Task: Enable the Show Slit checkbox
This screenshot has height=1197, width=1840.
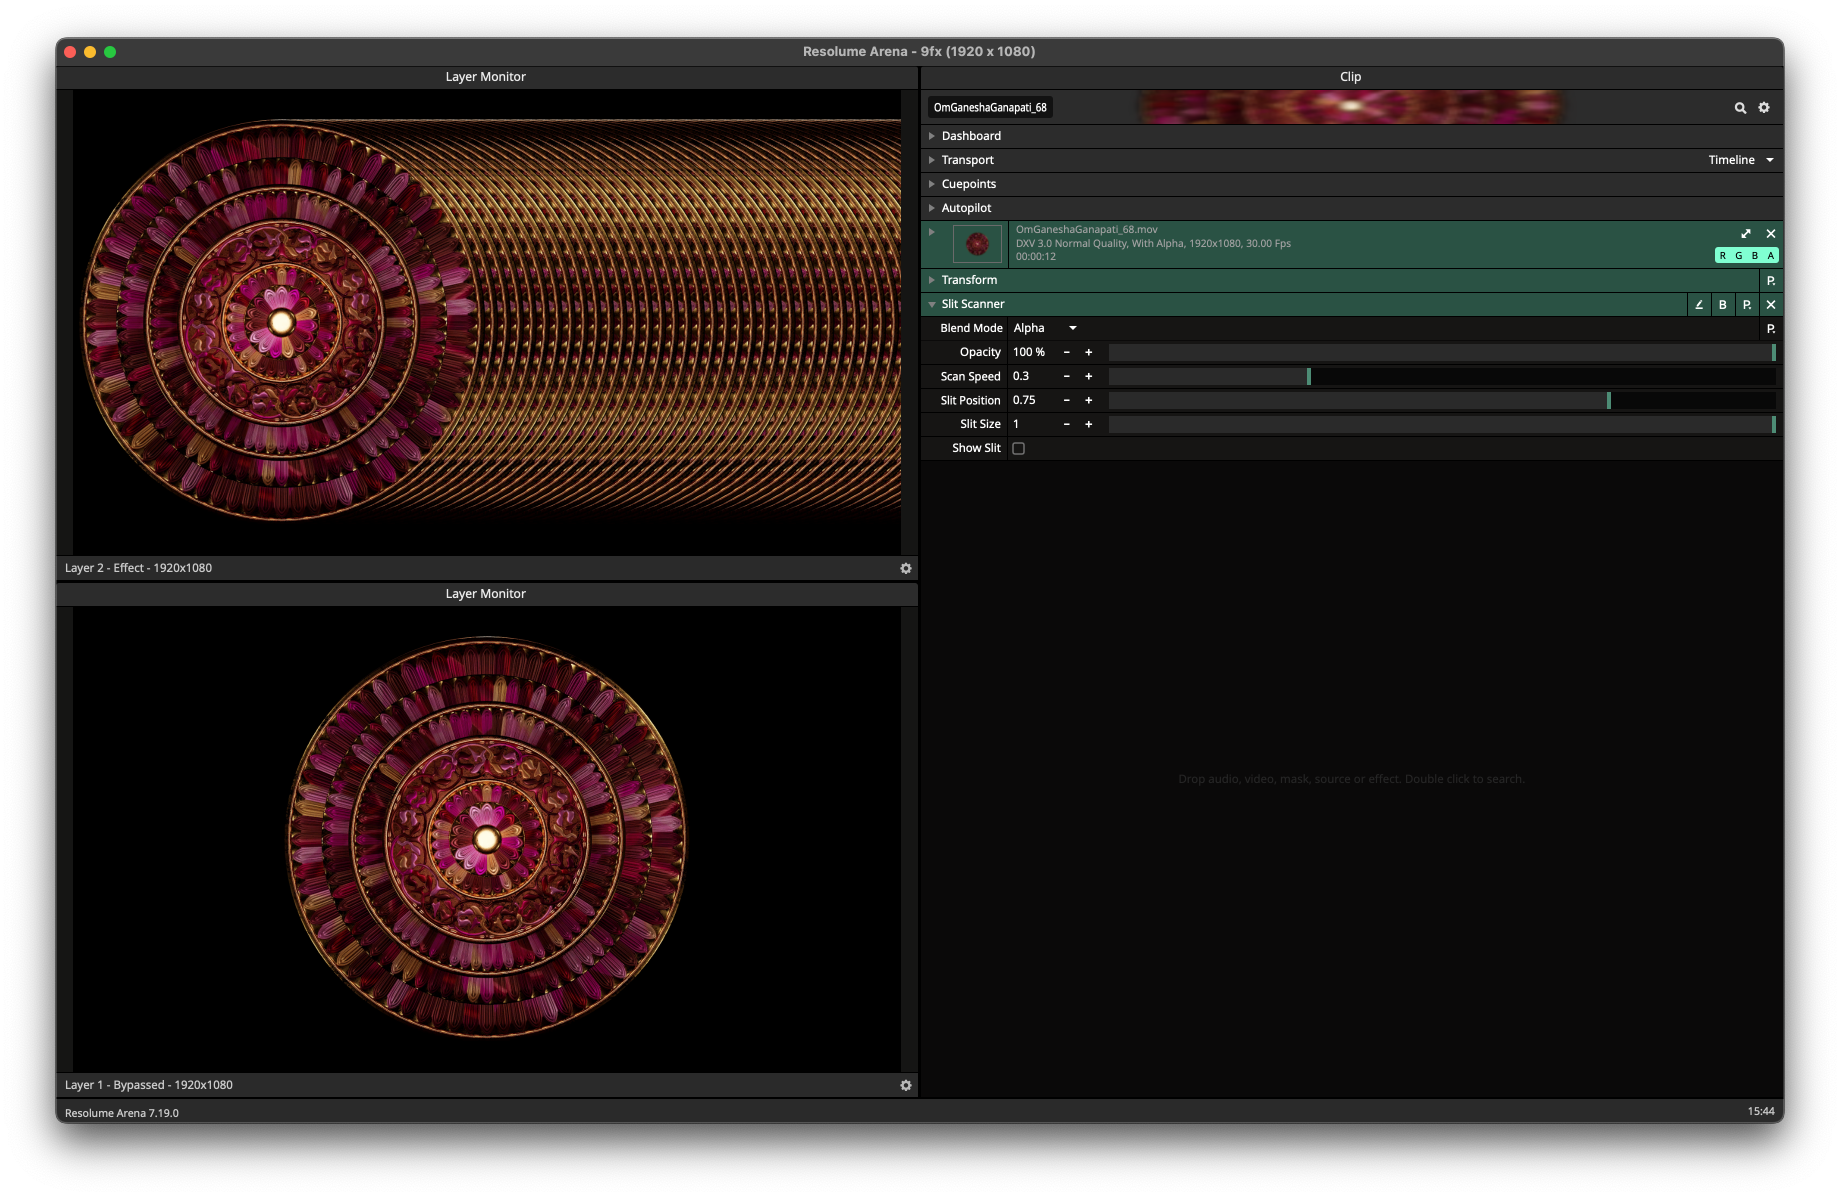Action: [x=1019, y=449]
